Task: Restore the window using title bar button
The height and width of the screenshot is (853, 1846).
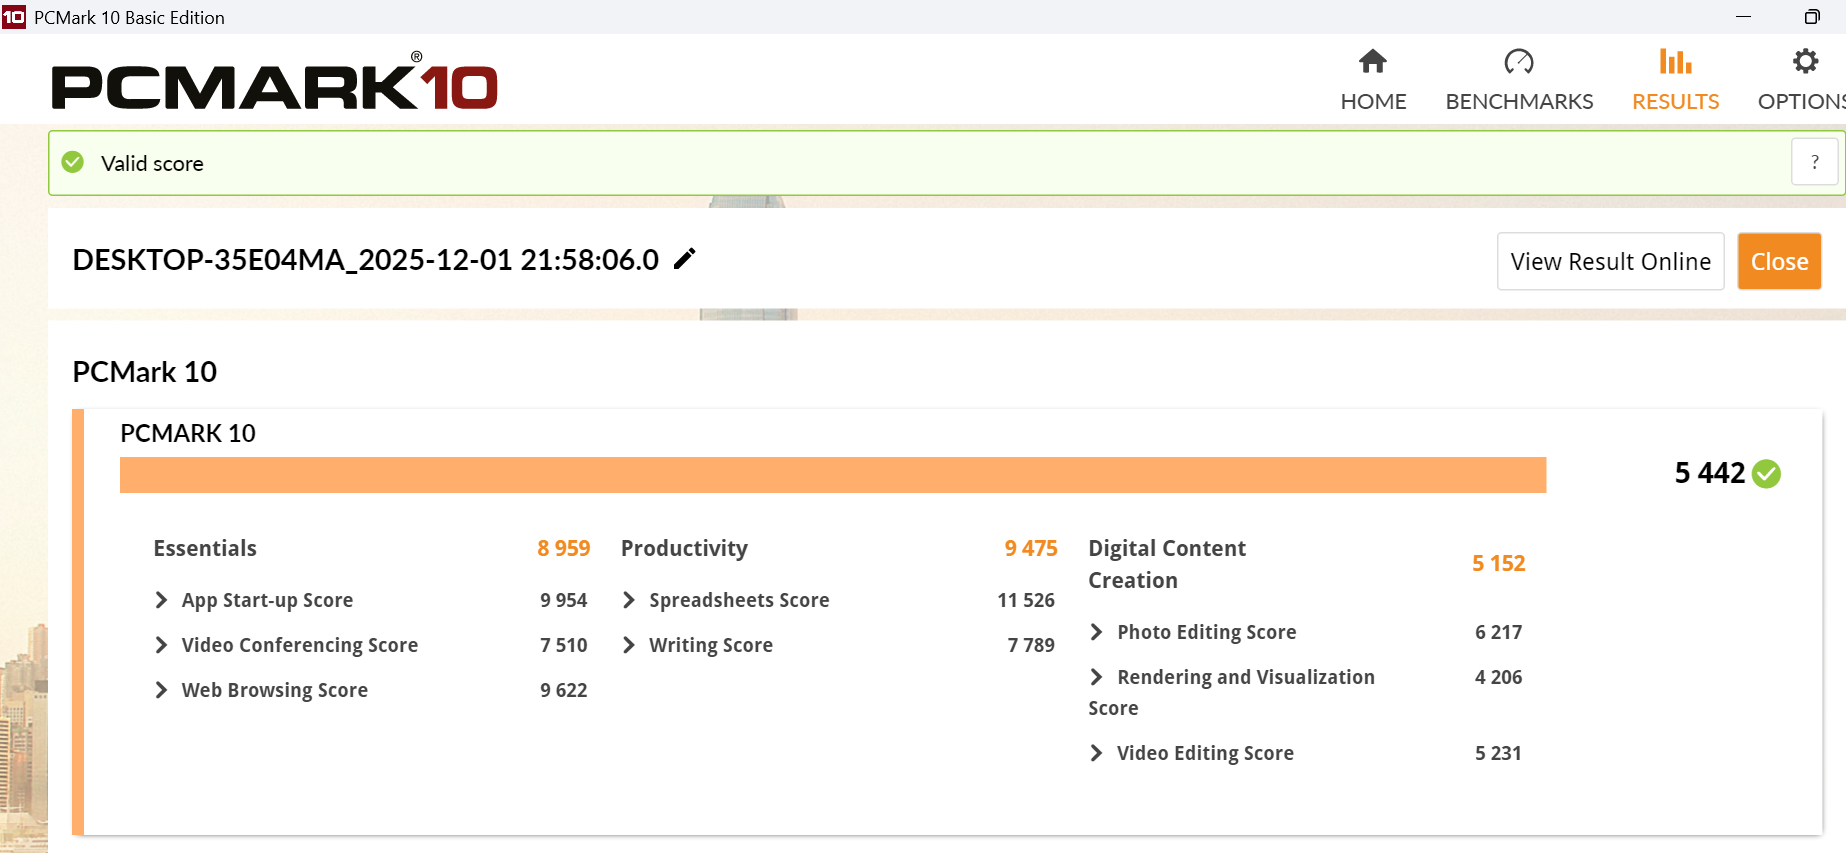Action: 1811,17
